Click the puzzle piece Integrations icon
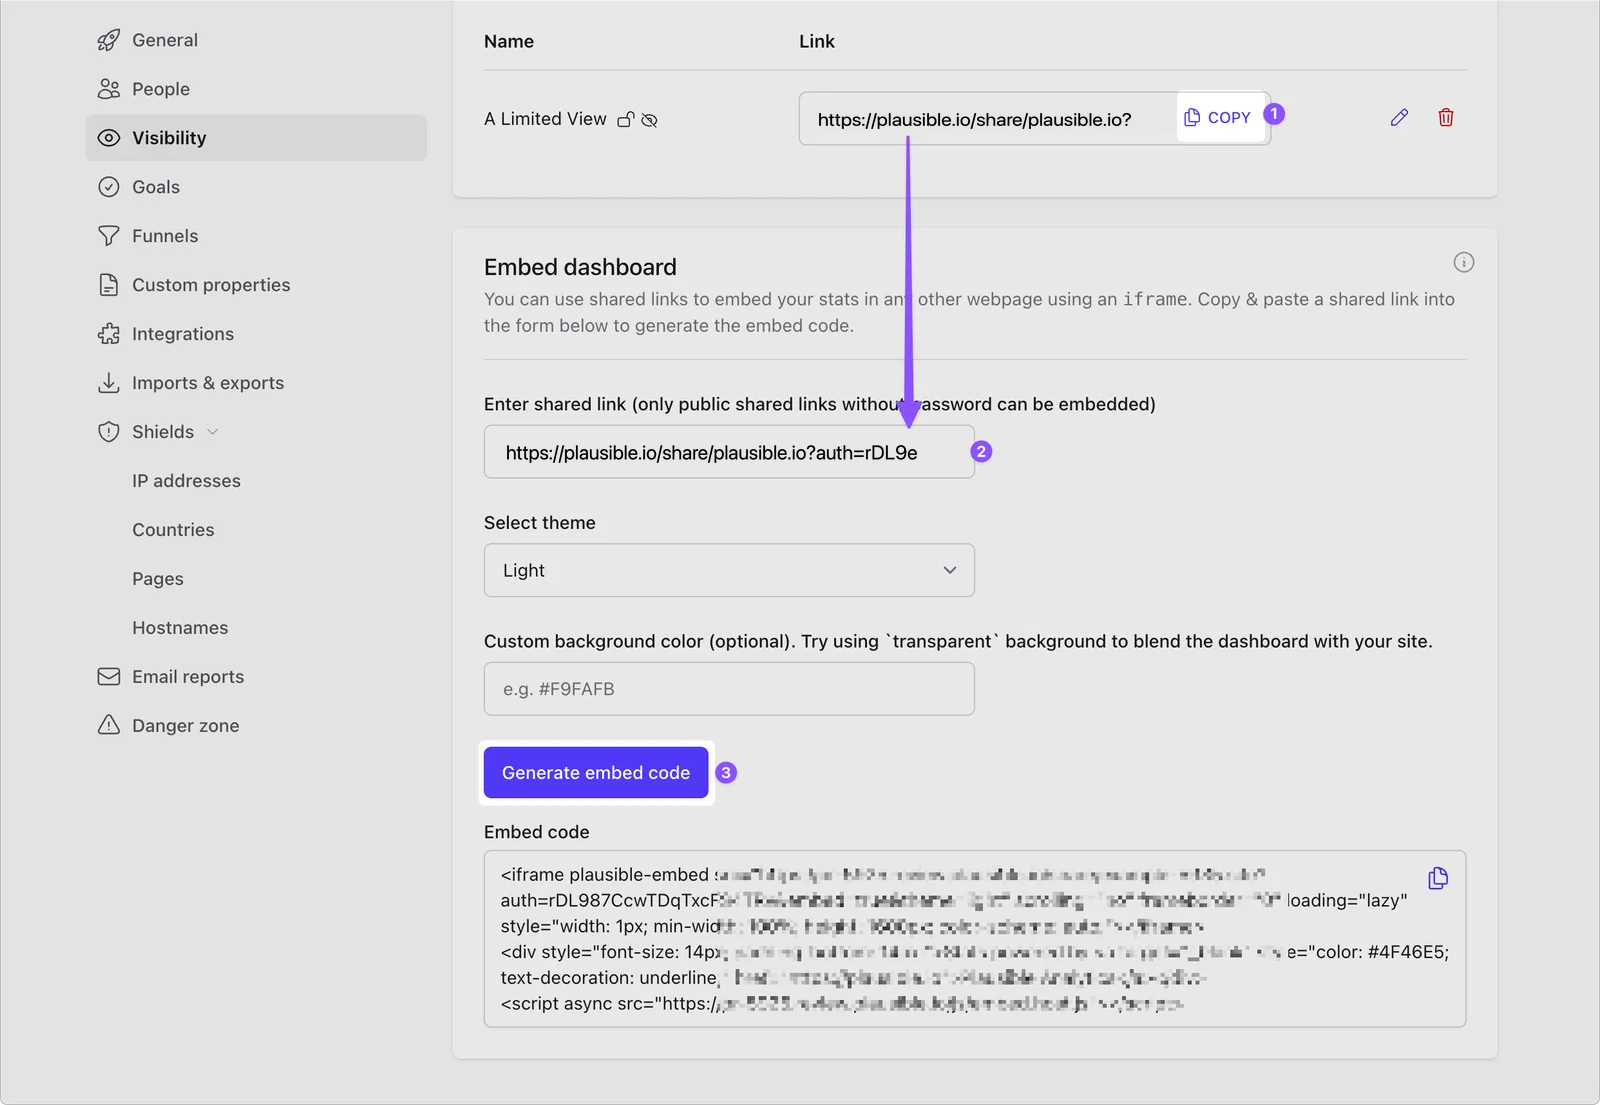Image resolution: width=1600 pixels, height=1105 pixels. click(109, 334)
